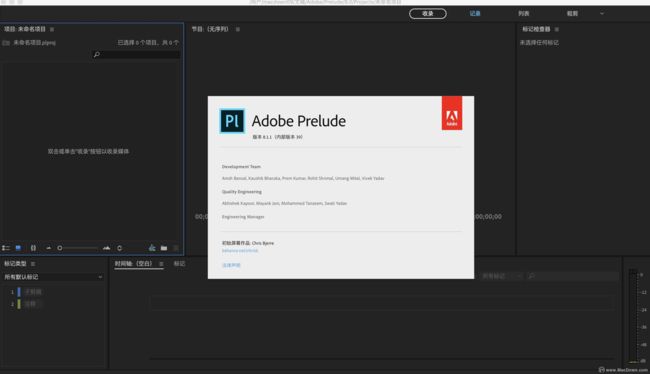Click the right timecode 00;00;00;00

pos(488,217)
